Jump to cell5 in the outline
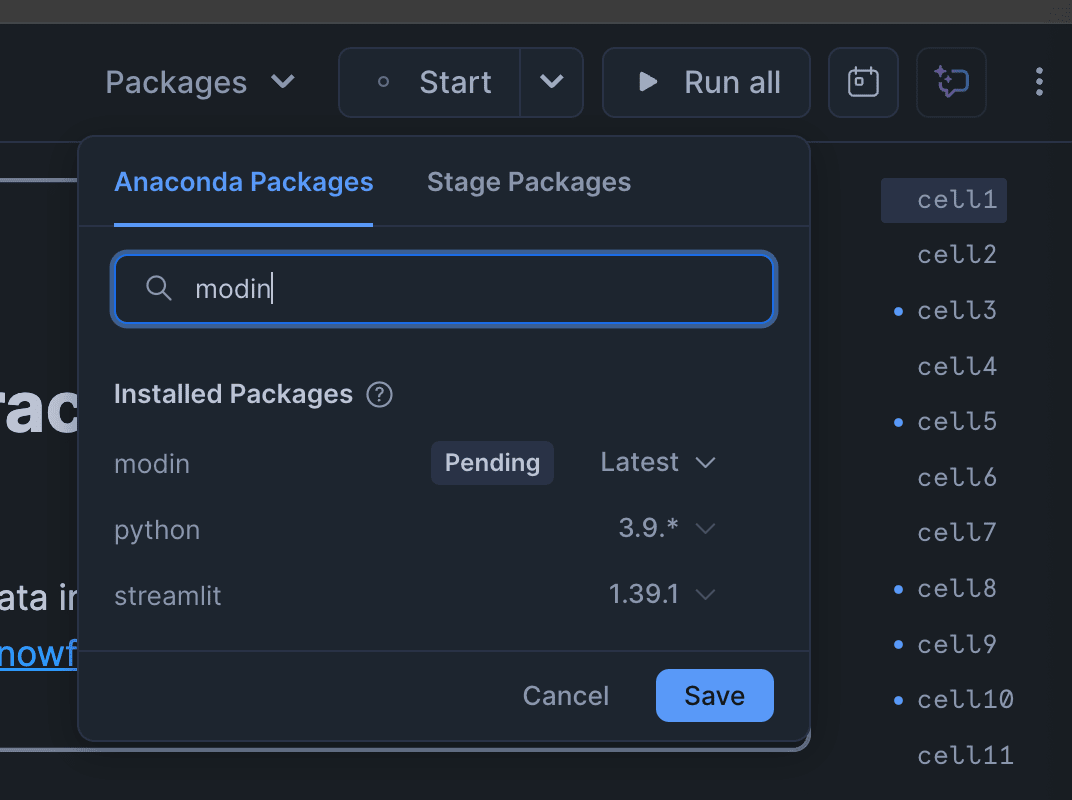The width and height of the screenshot is (1072, 800). (x=956, y=422)
